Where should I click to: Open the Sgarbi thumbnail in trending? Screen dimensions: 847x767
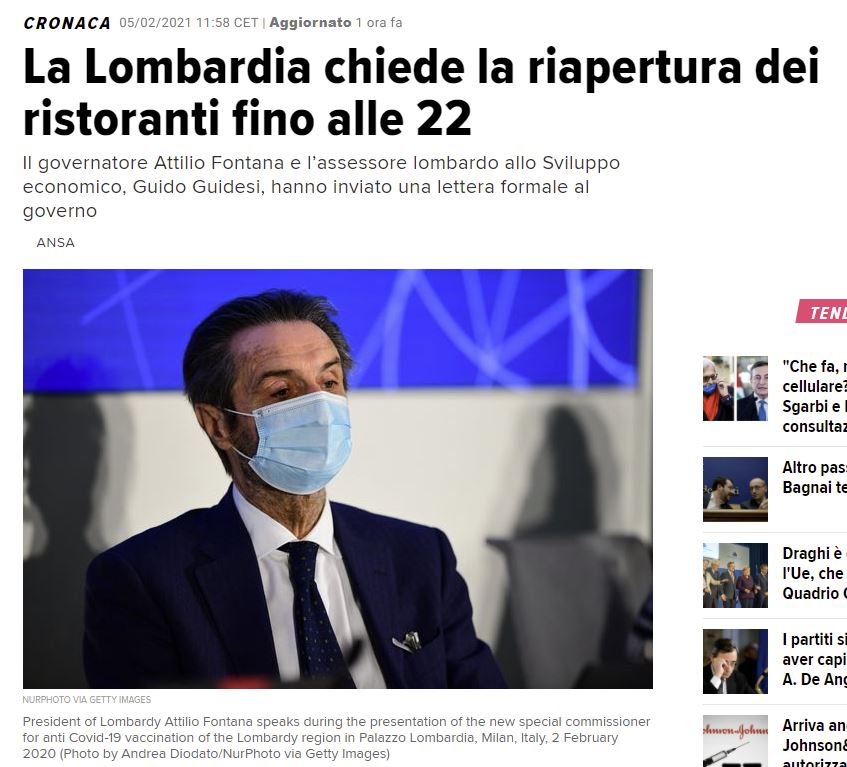click(718, 388)
